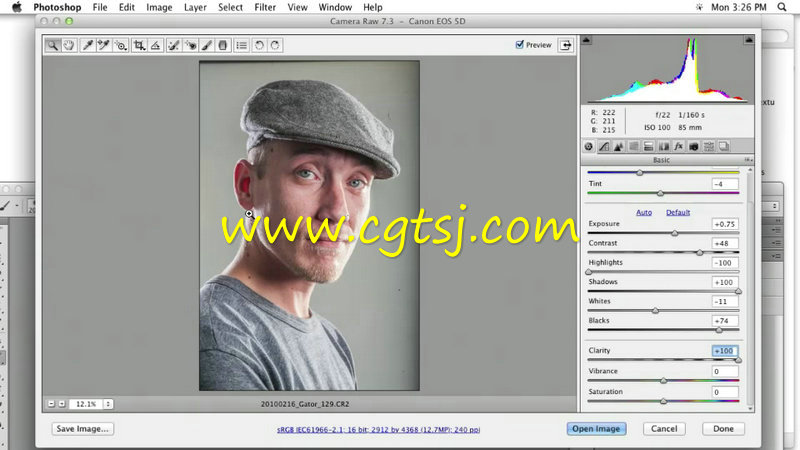
Task: Click the Save Image... button
Action: tap(82, 429)
